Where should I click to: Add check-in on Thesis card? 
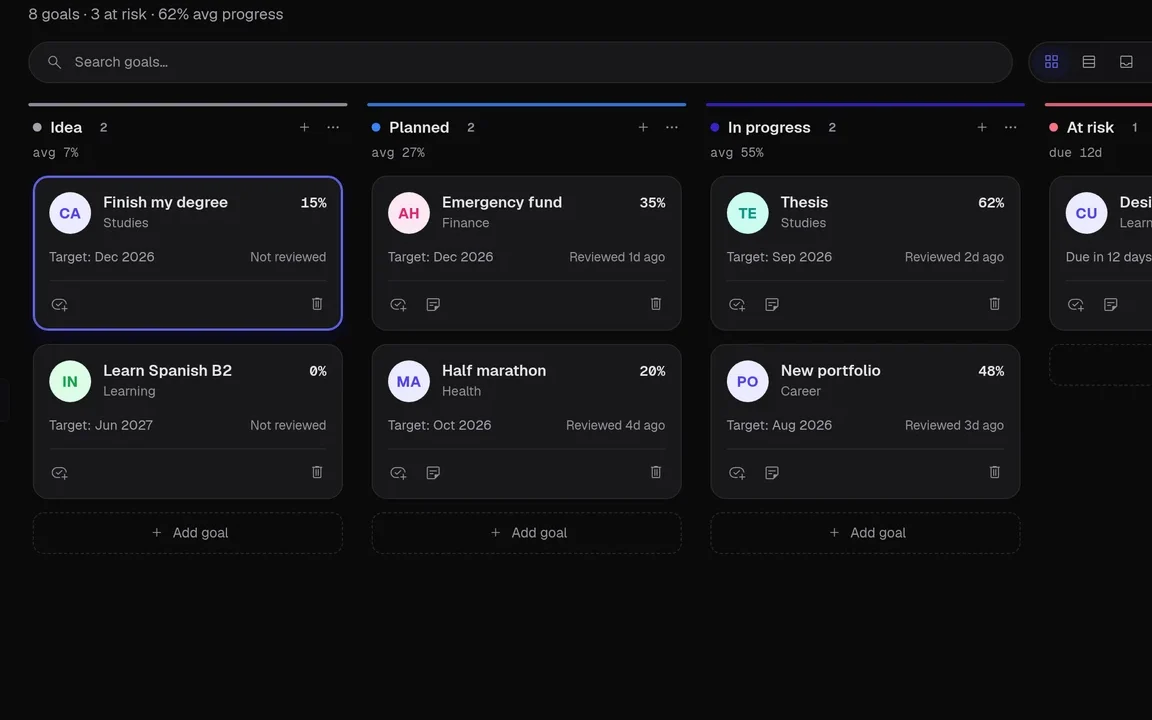pos(737,304)
